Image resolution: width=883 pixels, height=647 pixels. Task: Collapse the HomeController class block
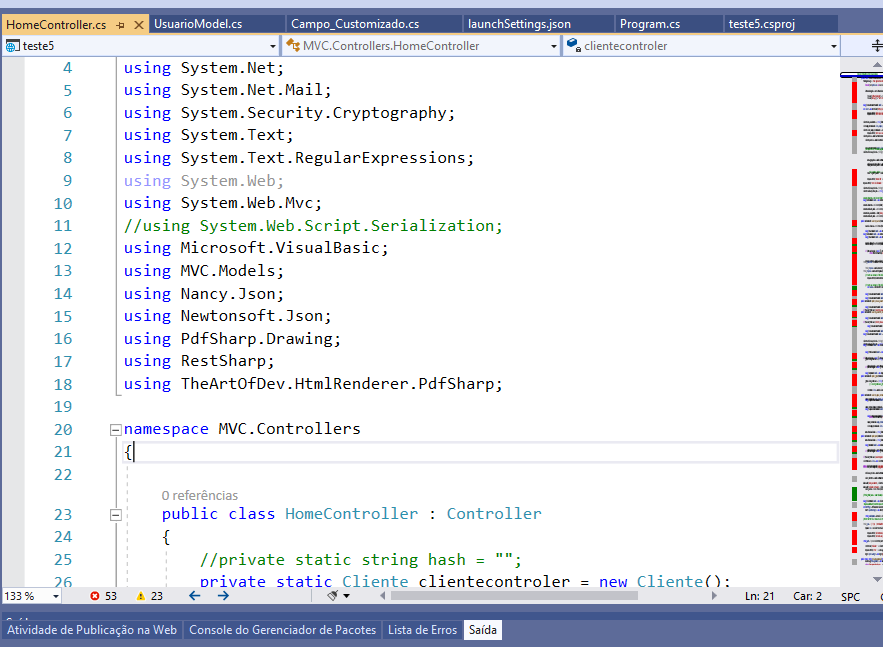coord(115,515)
